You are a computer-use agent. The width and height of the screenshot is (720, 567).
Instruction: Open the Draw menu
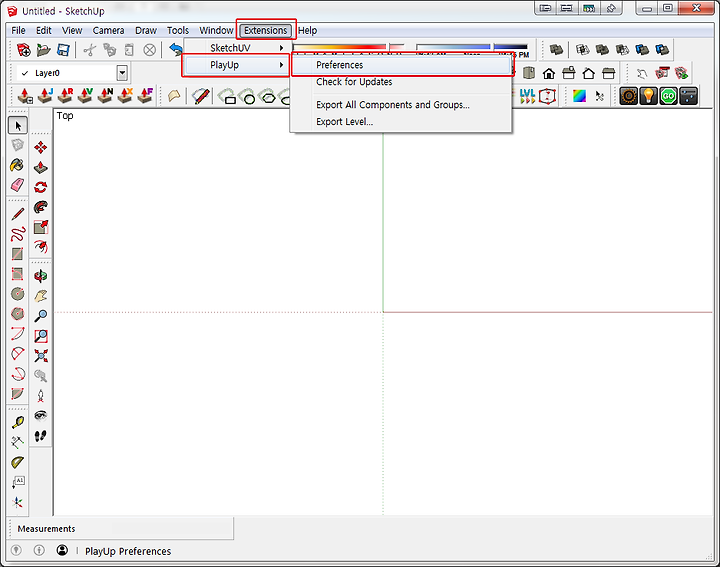[x=146, y=30]
